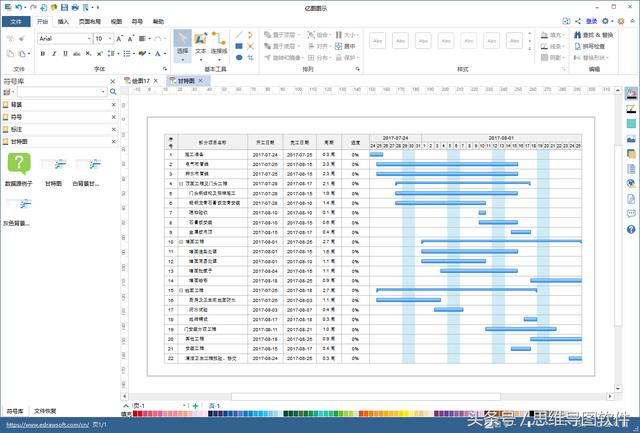Click the share icon near login
The image size is (640, 433).
tap(578, 21)
